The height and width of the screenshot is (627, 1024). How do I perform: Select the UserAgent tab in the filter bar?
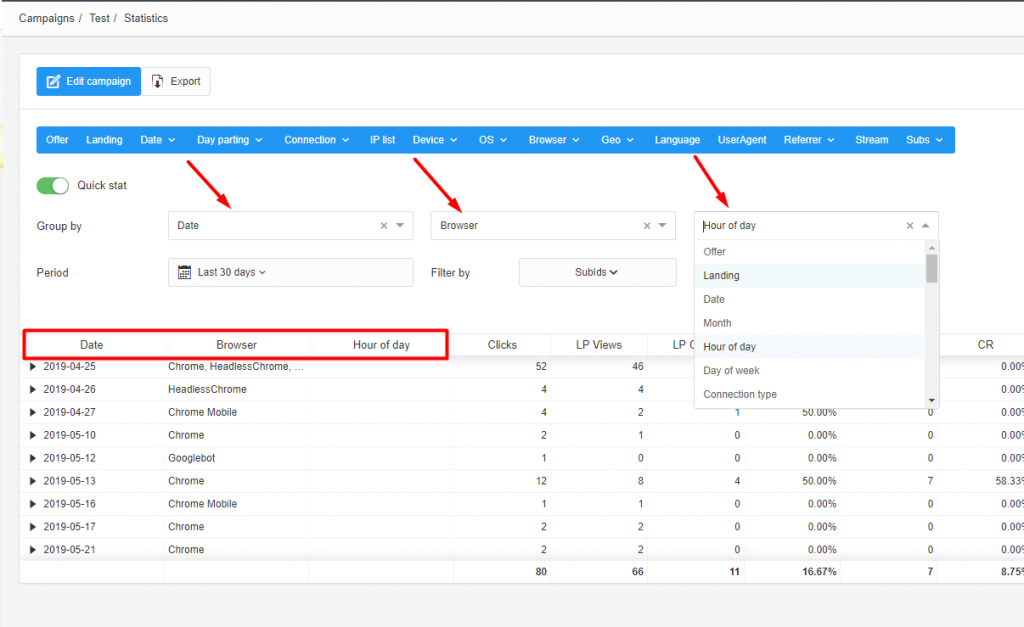(741, 140)
